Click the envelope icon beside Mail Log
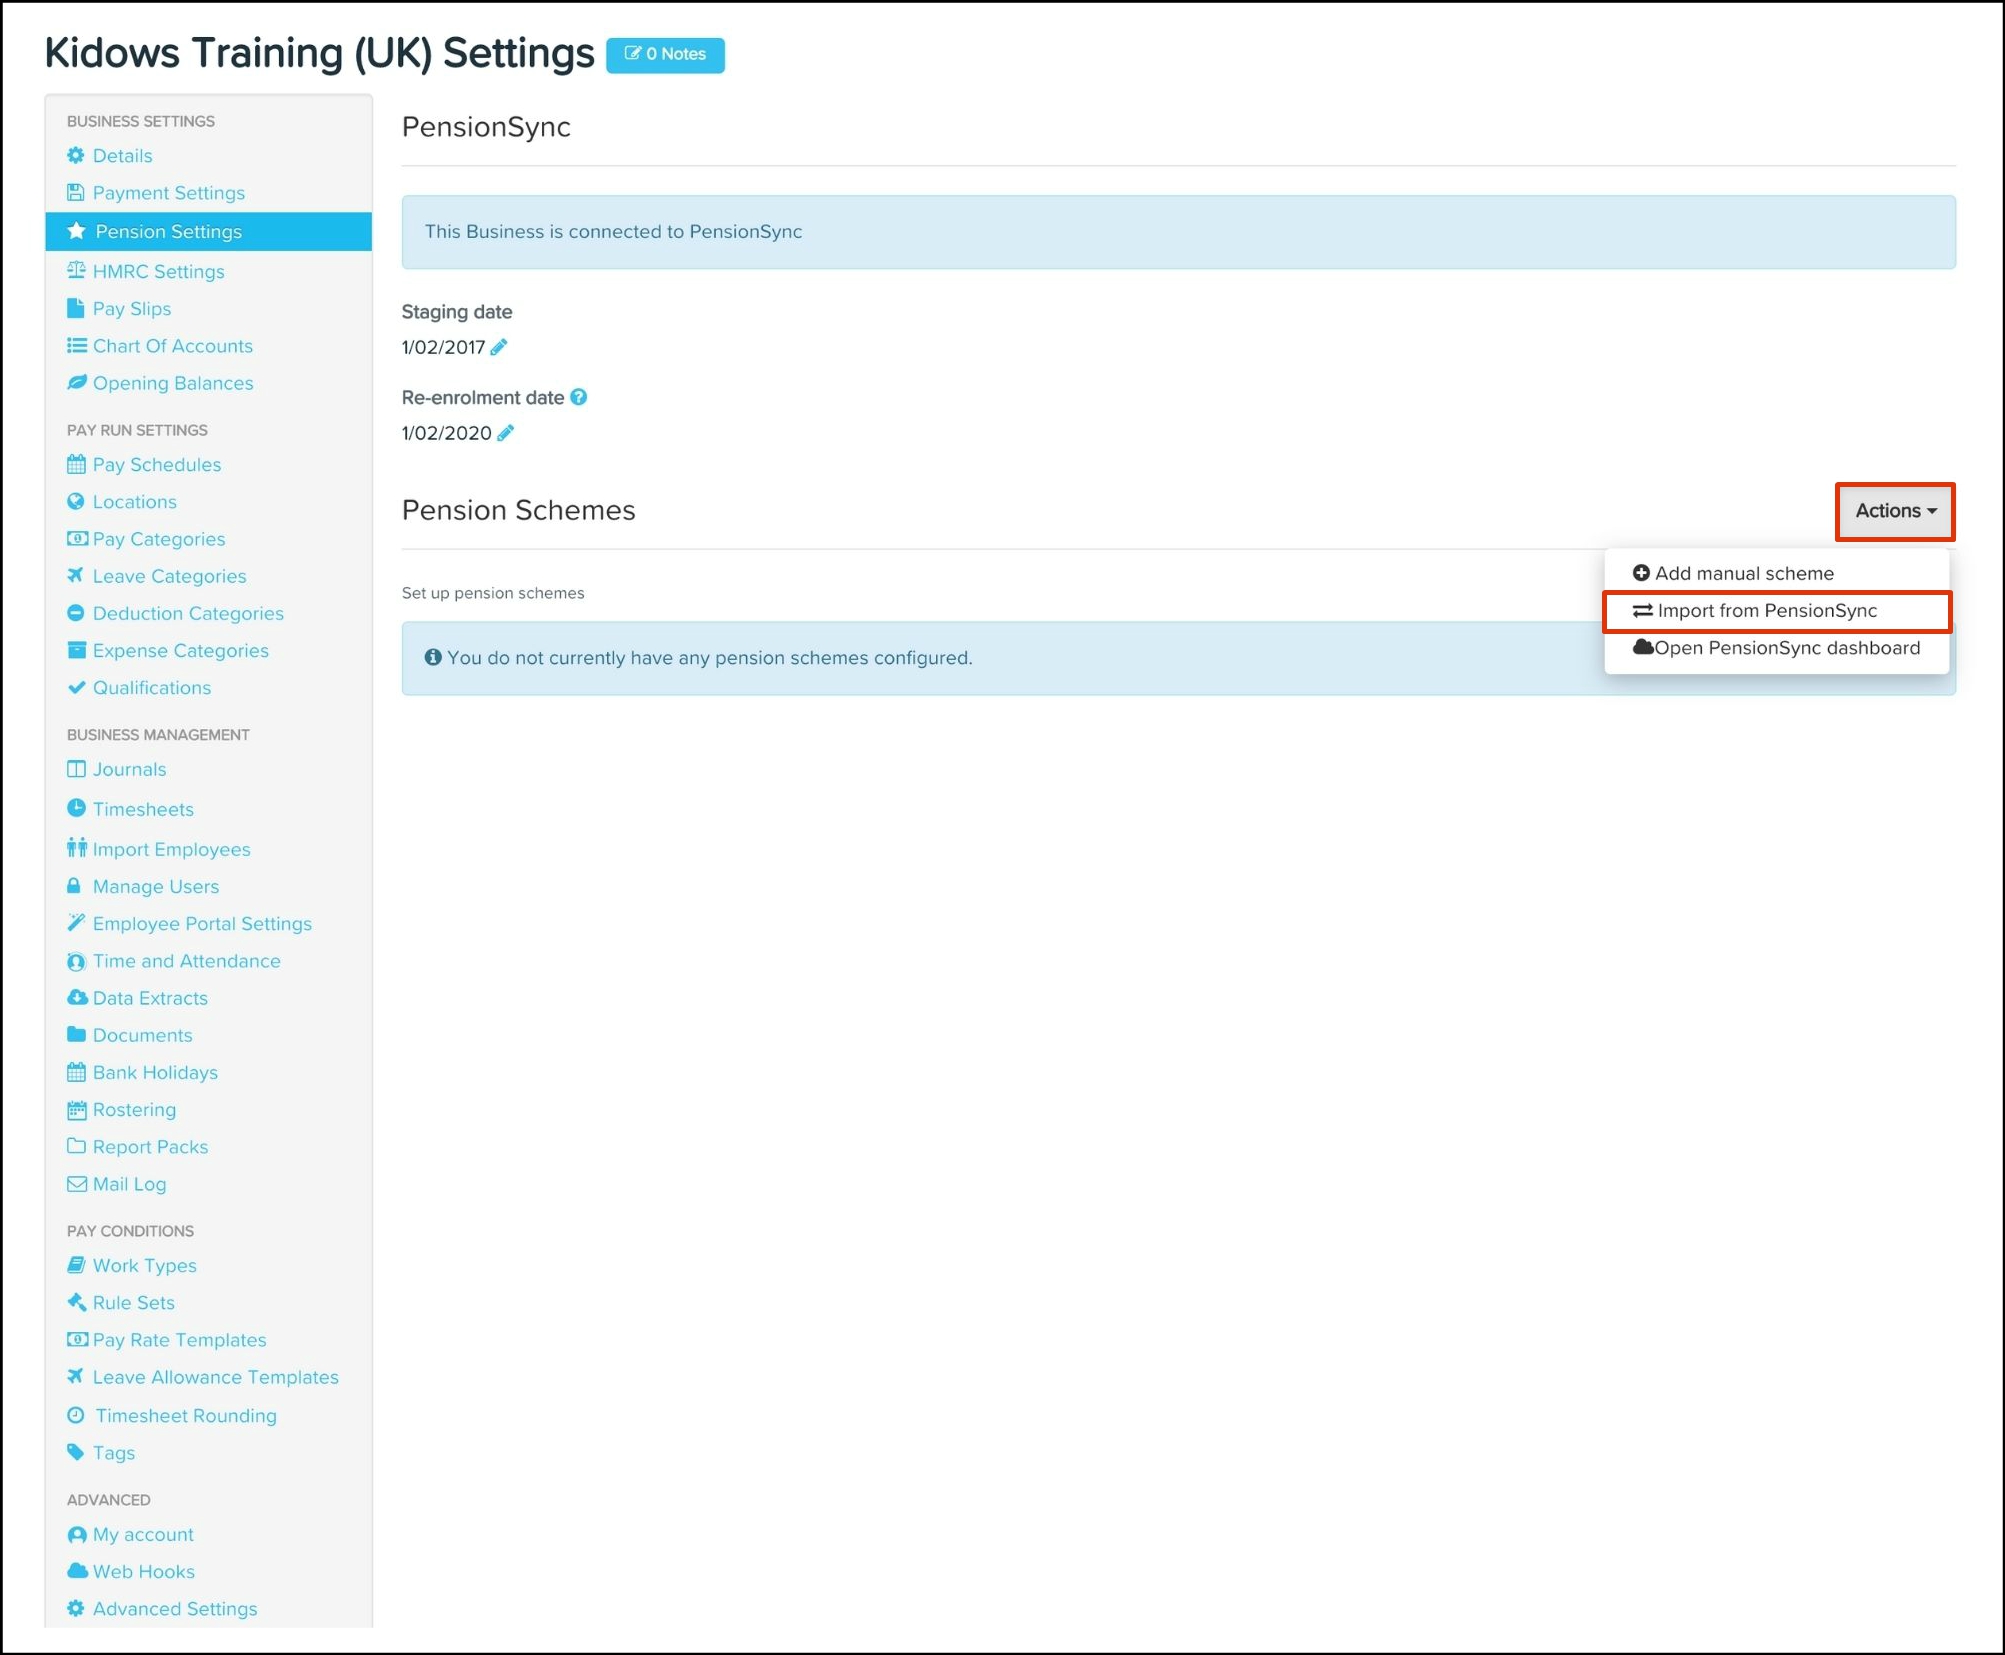Viewport: 2005px width, 1655px height. coord(76,1184)
